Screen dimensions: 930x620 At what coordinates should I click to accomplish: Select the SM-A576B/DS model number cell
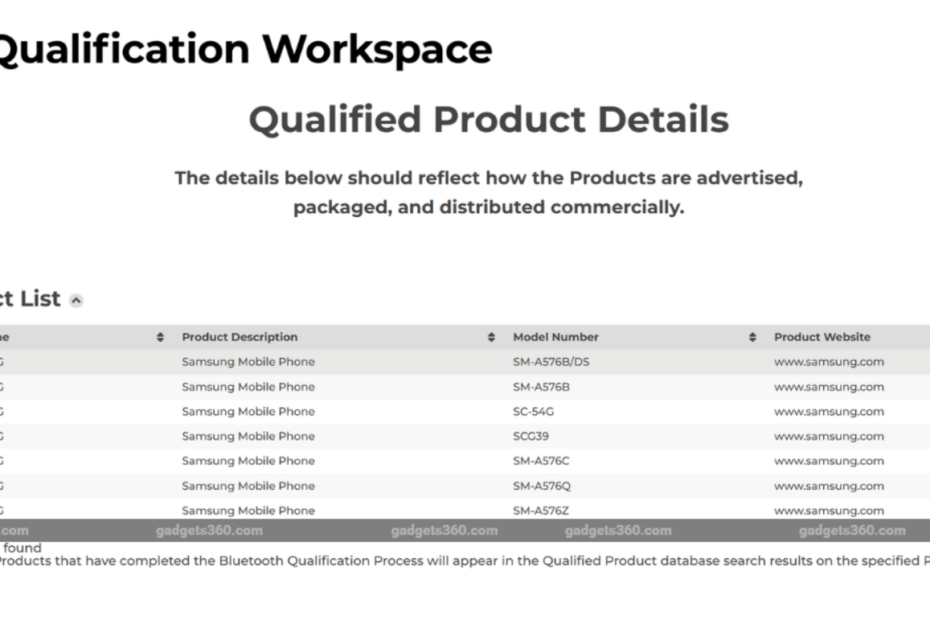click(551, 362)
